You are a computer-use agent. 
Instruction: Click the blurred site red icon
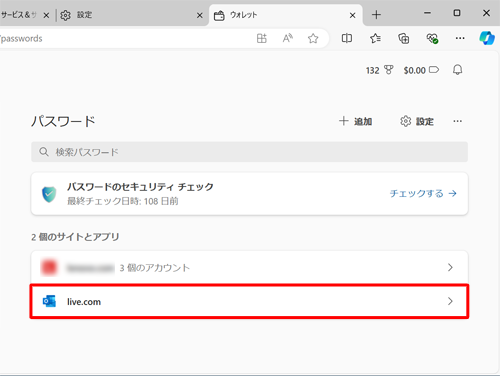(x=49, y=267)
